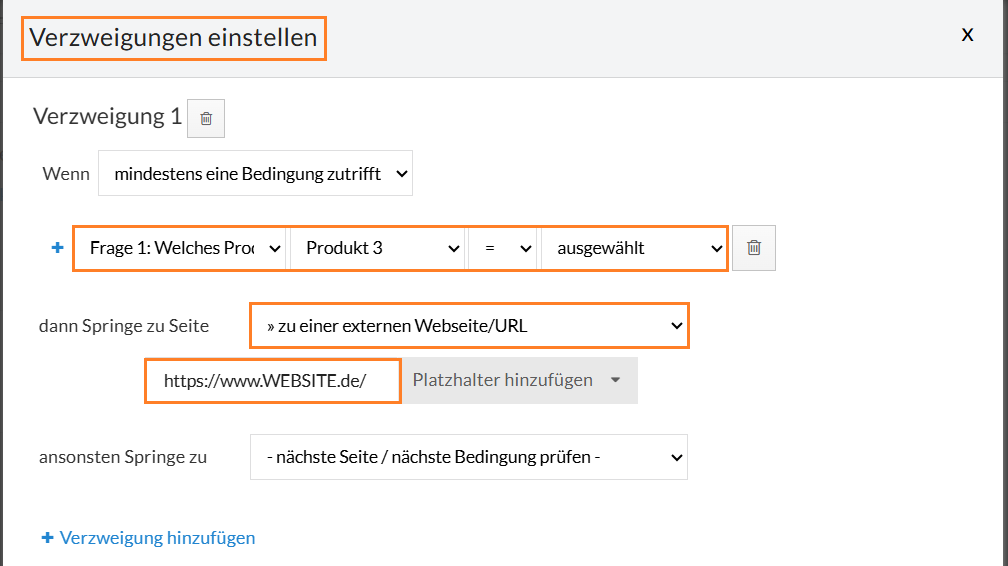Click the blue plus icon to add a condition
This screenshot has width=1008, height=566.
pos(57,248)
